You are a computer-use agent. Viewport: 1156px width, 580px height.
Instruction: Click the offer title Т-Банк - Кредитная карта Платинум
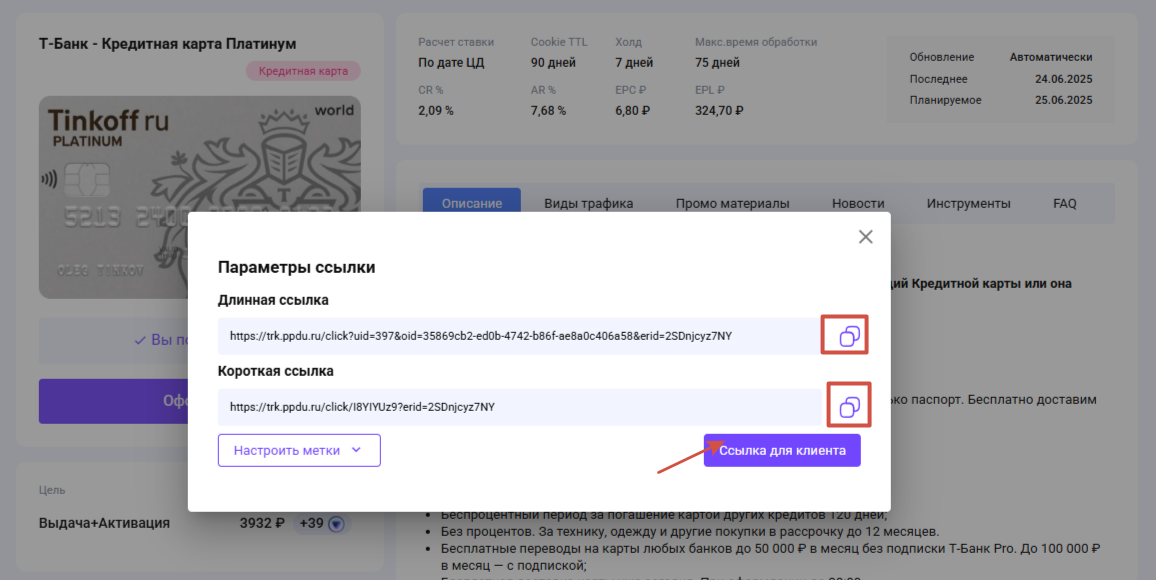coord(167,43)
